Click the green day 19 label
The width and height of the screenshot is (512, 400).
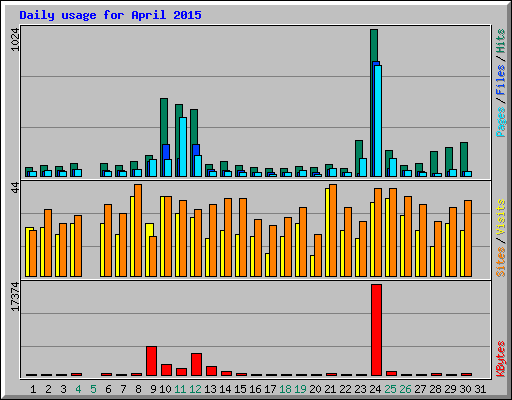[300, 389]
